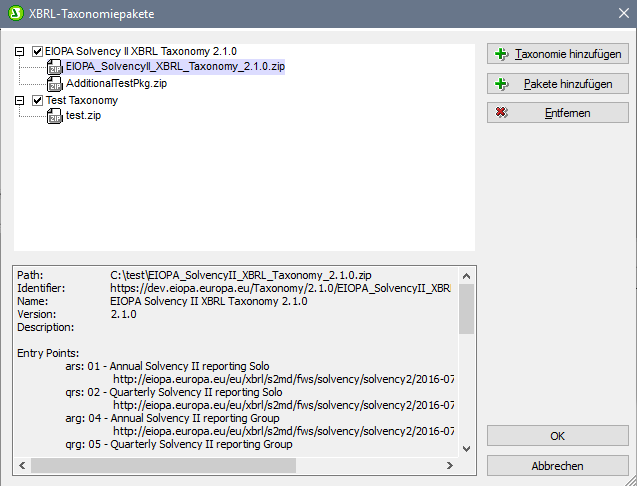This screenshot has height=486, width=637.
Task: Click the test.zip package icon
Action: [55, 116]
